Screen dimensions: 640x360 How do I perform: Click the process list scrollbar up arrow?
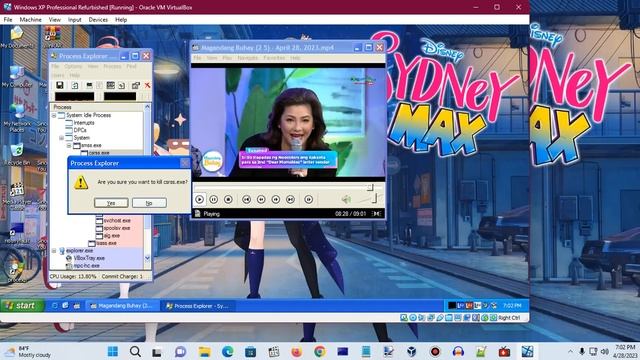pyautogui.click(x=147, y=107)
